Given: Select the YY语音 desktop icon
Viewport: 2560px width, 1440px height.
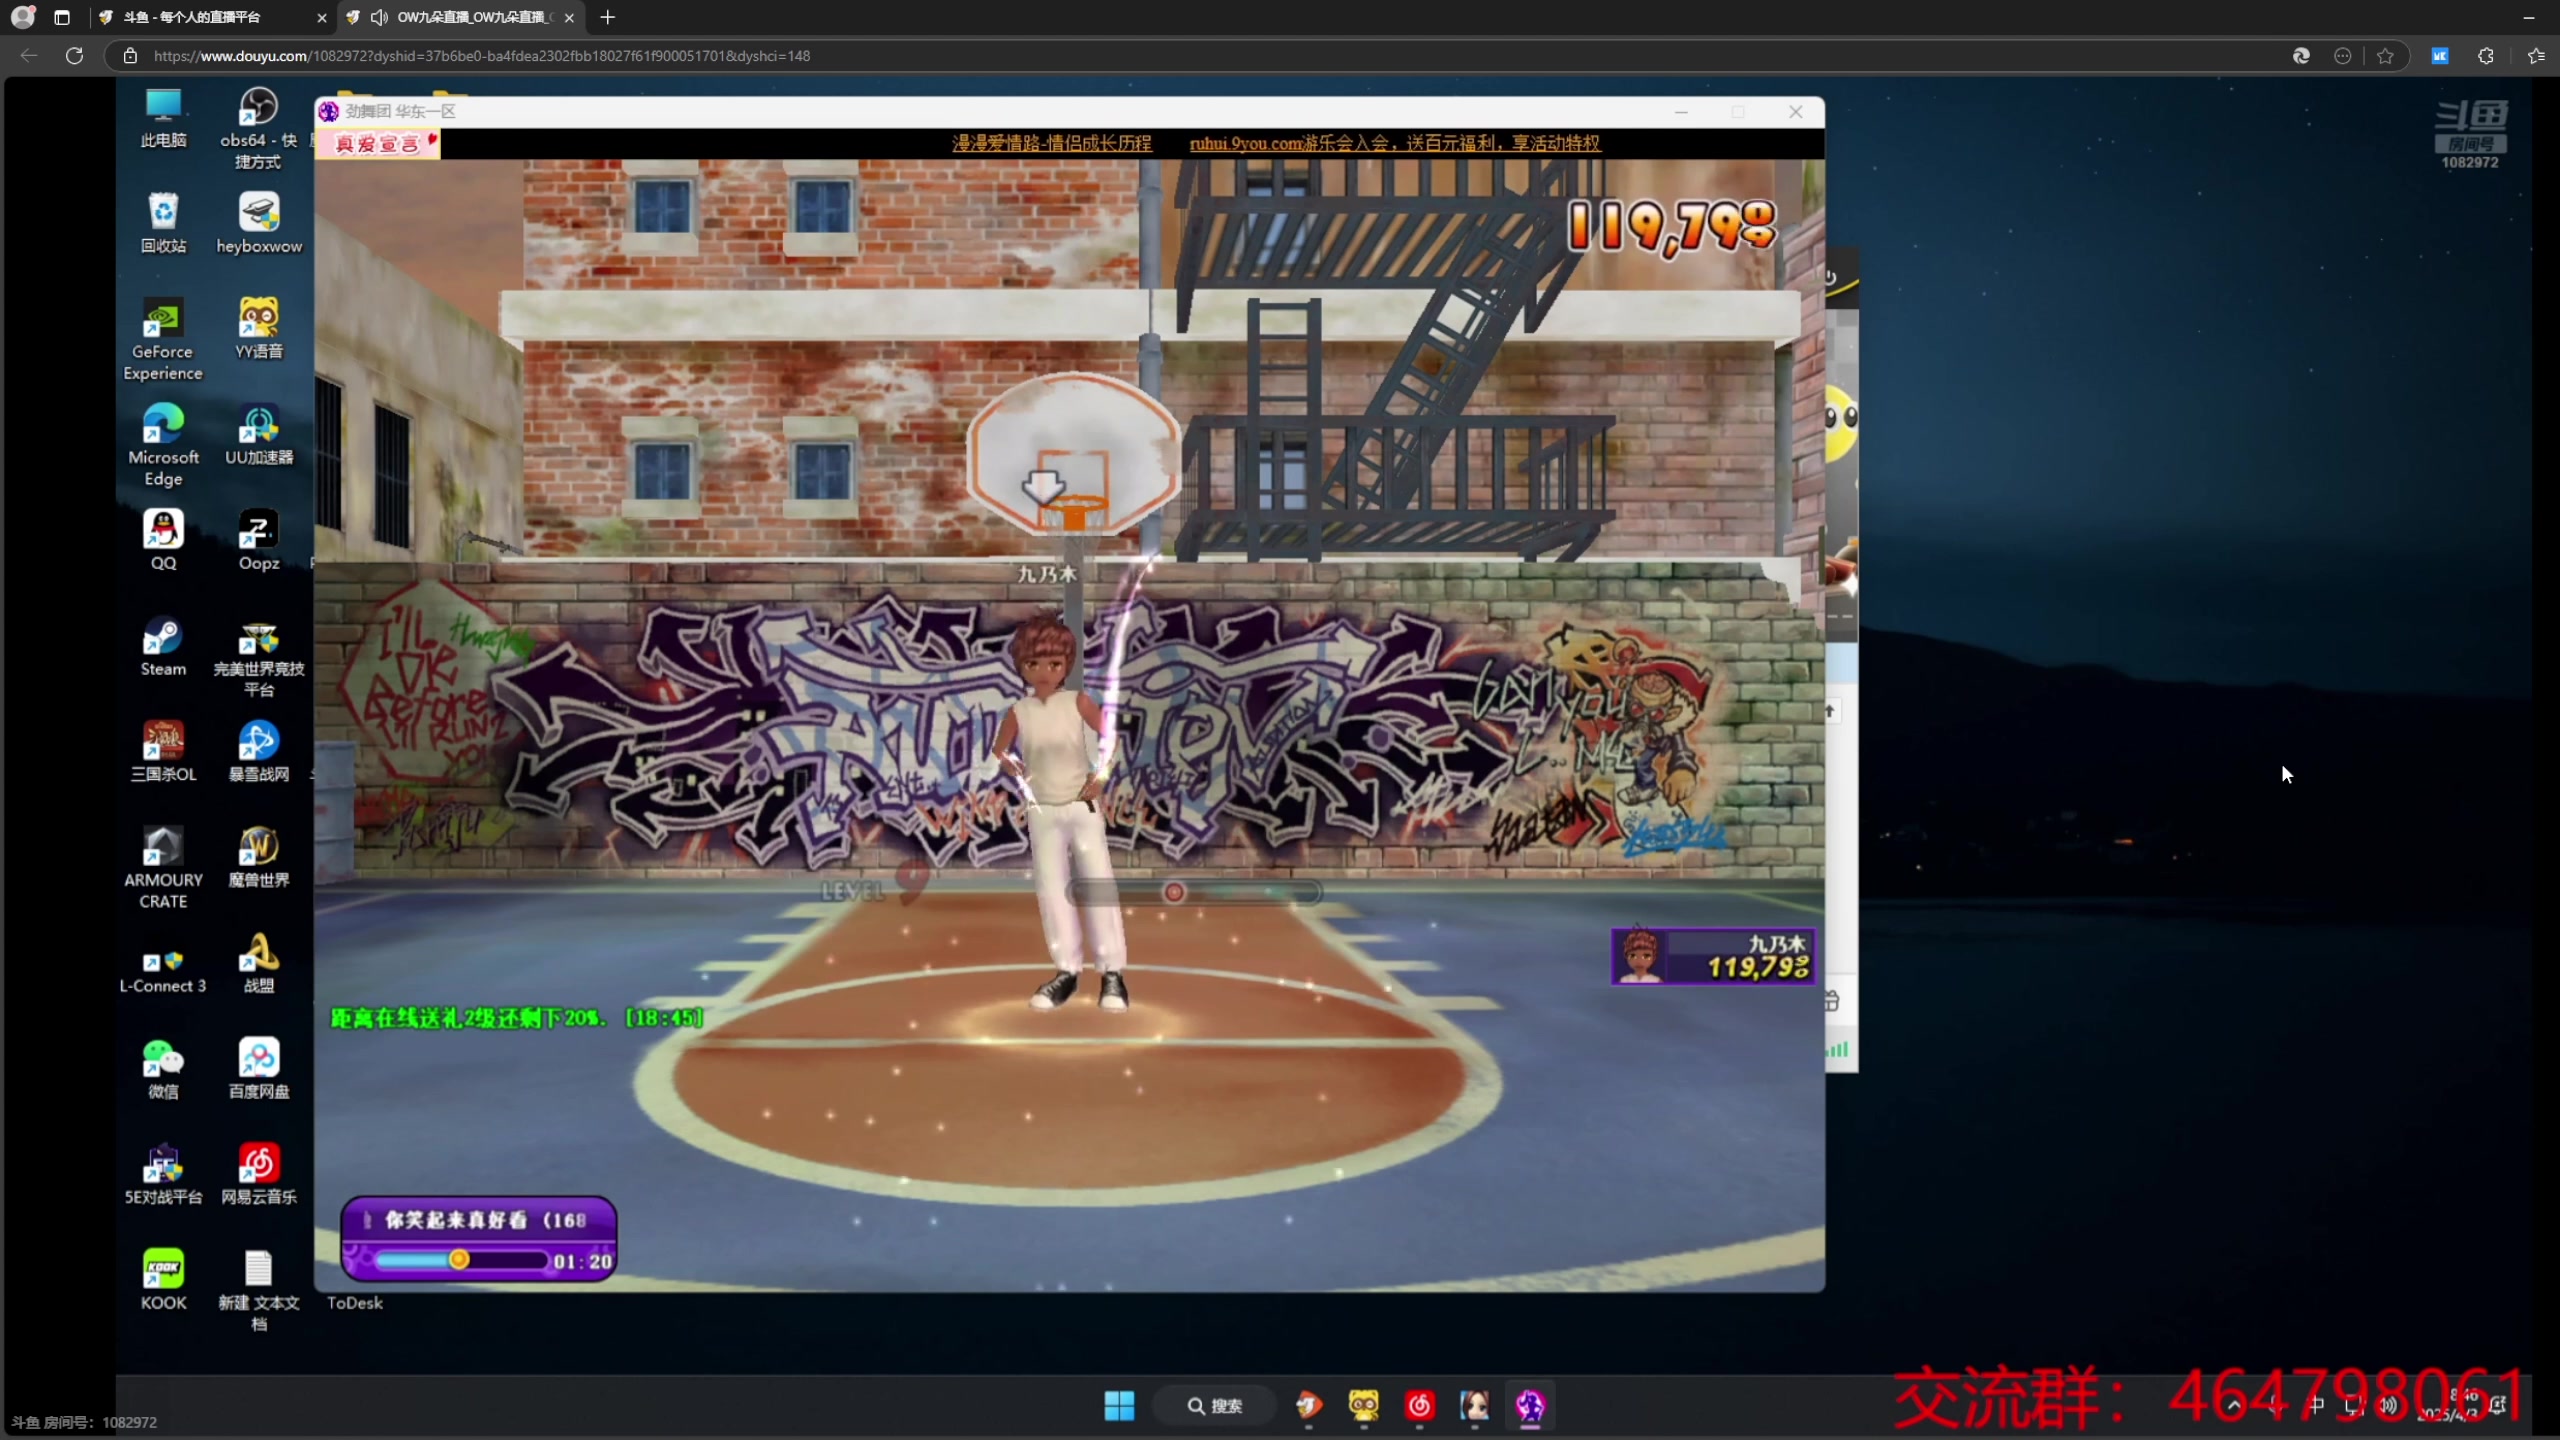Looking at the screenshot, I should click(x=259, y=329).
